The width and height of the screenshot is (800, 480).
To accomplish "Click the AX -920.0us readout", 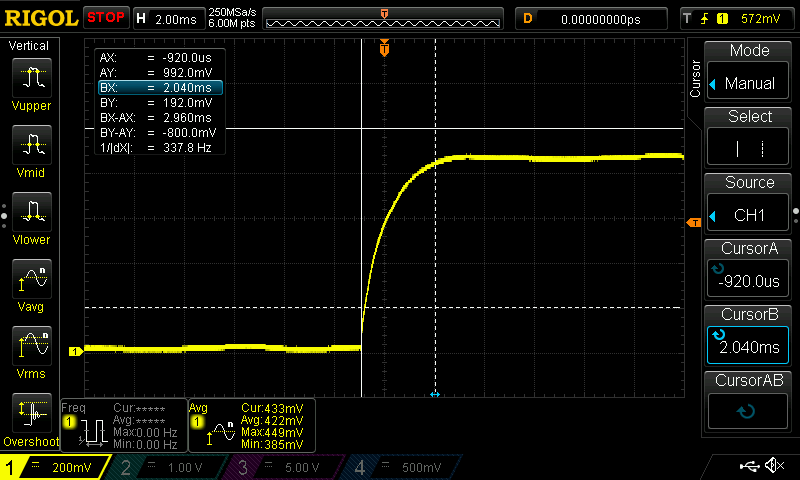I will [156, 58].
